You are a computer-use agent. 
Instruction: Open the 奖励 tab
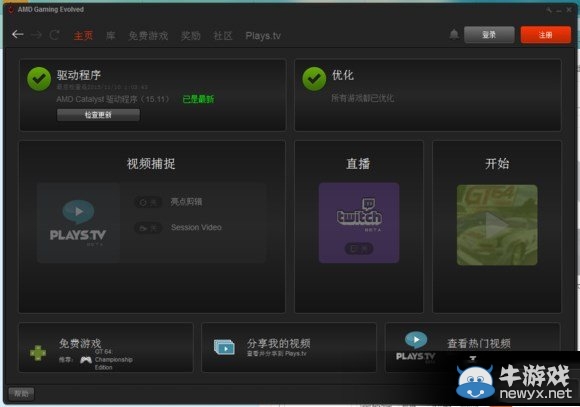click(190, 36)
